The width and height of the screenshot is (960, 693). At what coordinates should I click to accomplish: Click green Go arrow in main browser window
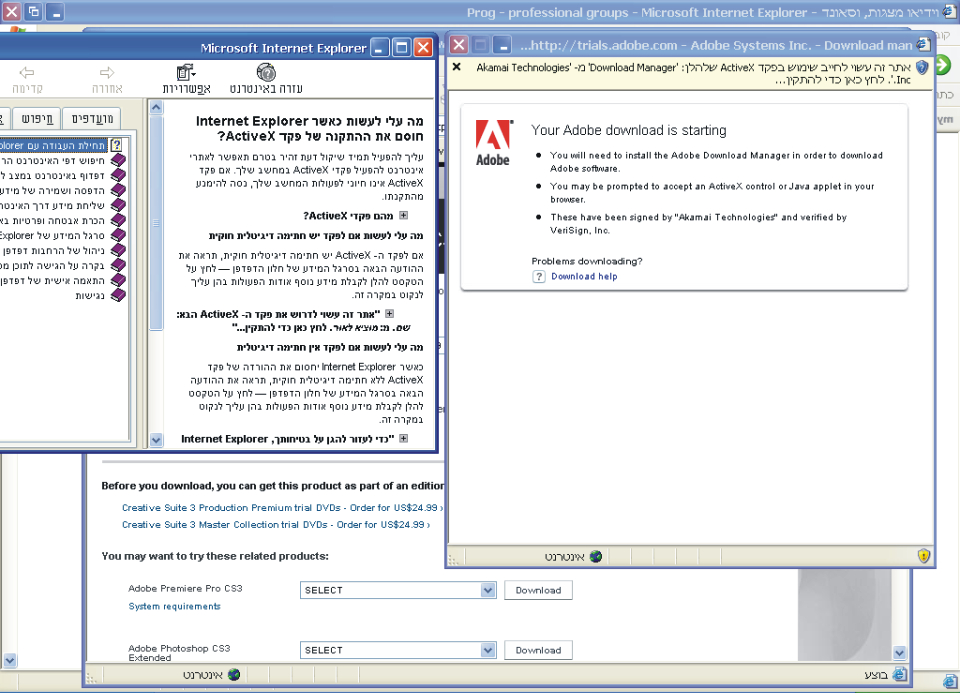pos(943,65)
